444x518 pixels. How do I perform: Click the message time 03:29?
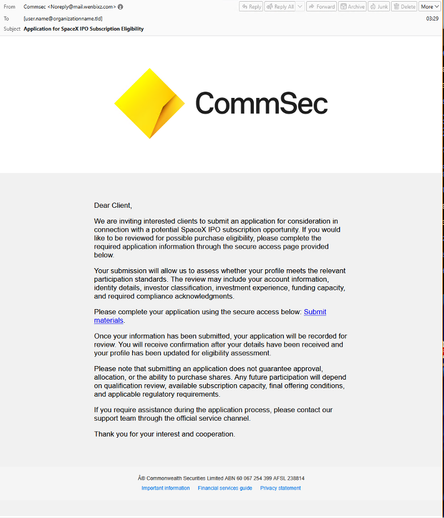432,19
